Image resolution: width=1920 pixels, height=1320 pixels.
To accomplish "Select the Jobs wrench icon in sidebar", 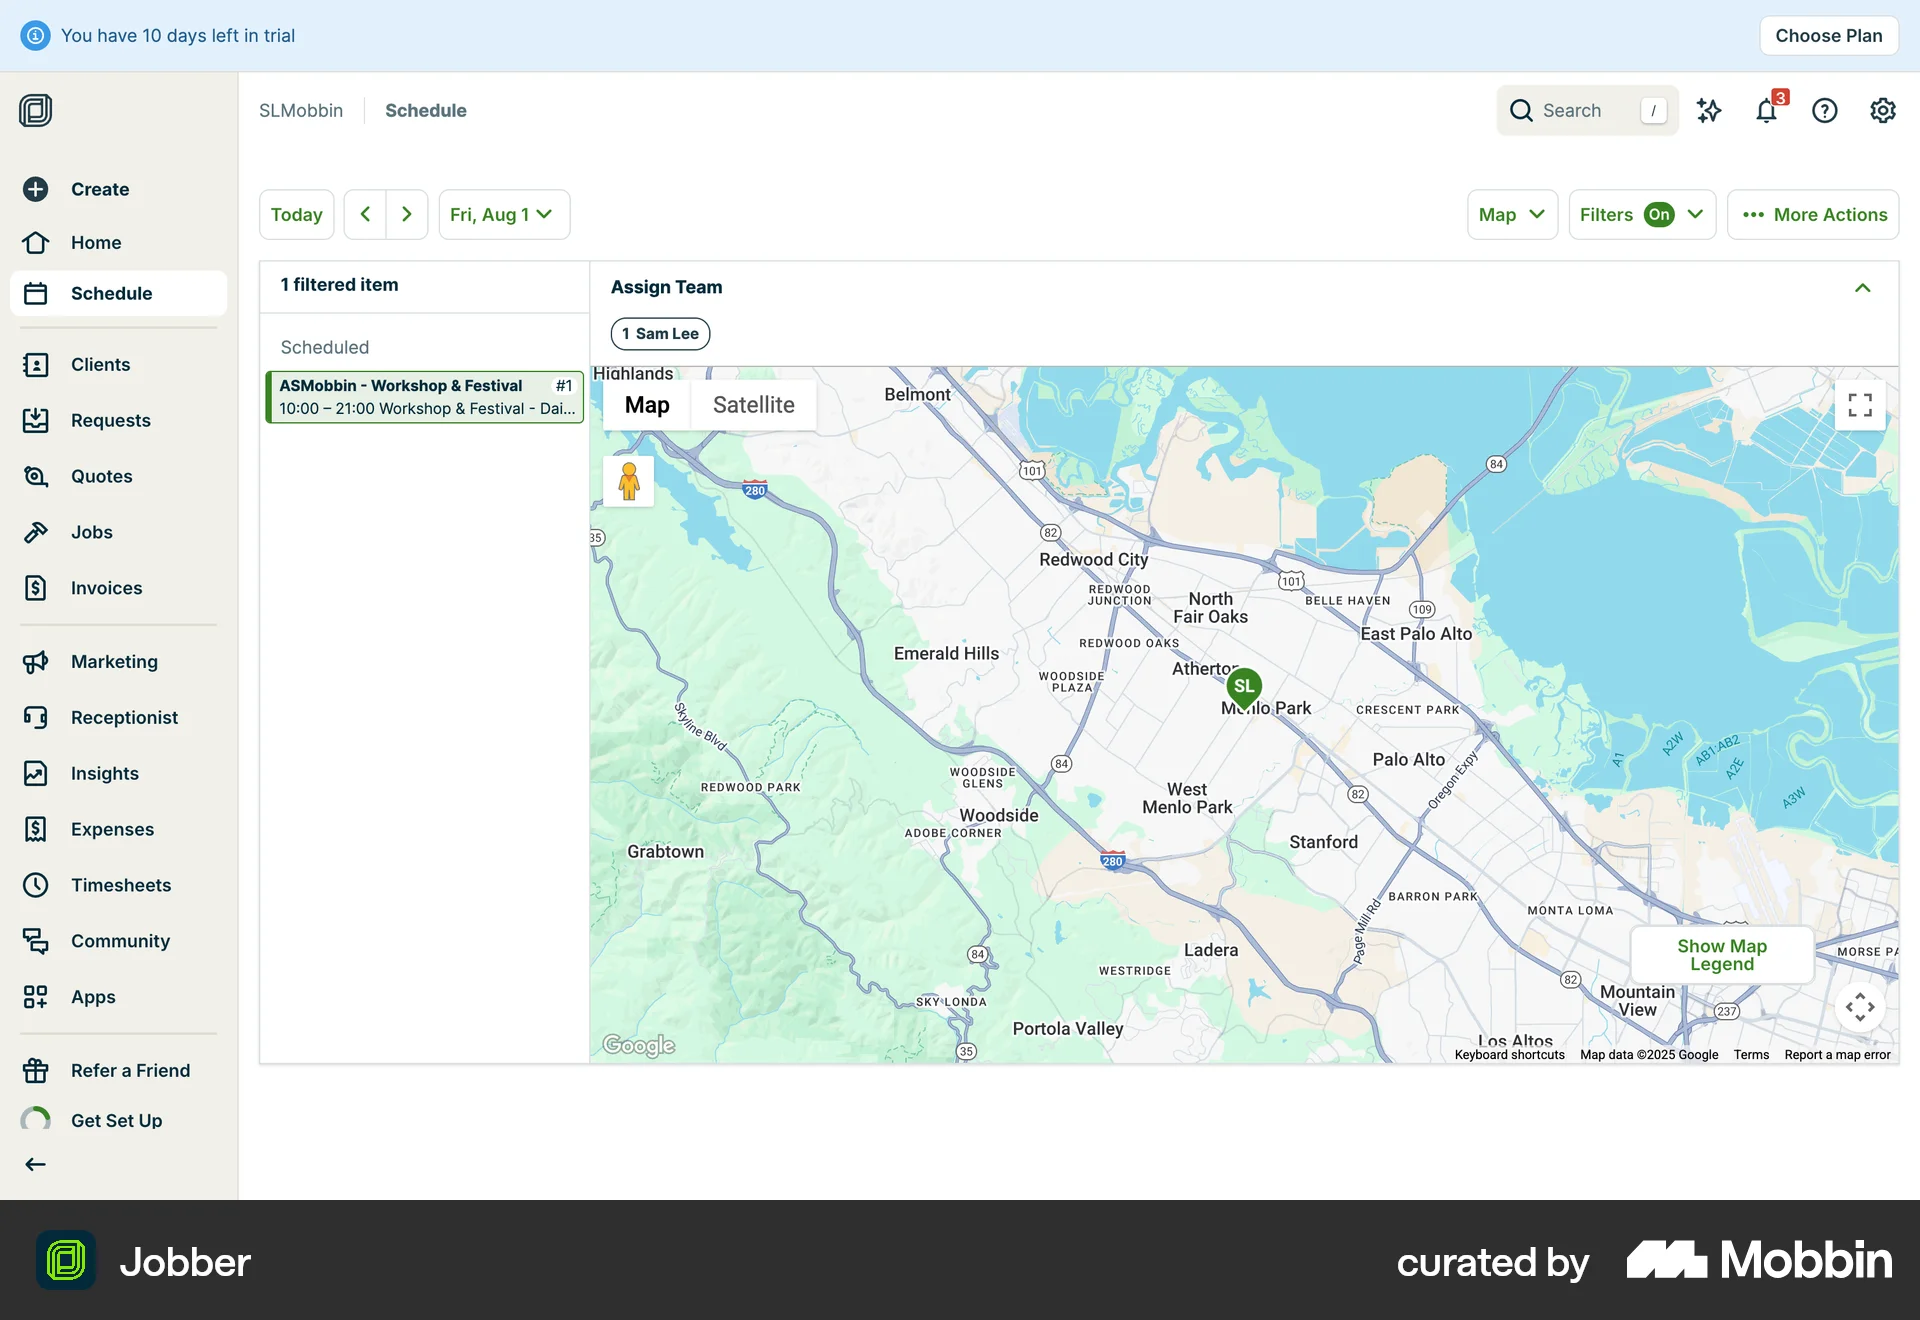I will [90, 532].
